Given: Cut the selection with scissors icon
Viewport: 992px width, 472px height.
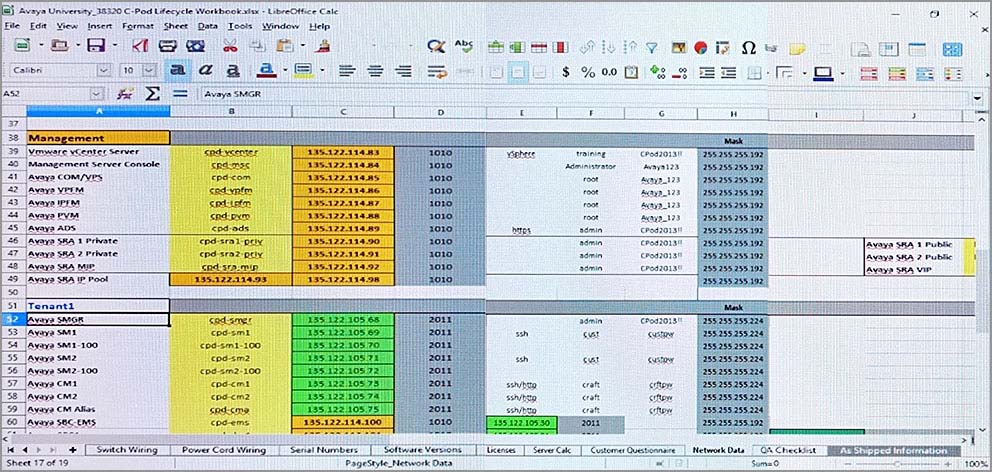Looking at the screenshot, I should 230,46.
